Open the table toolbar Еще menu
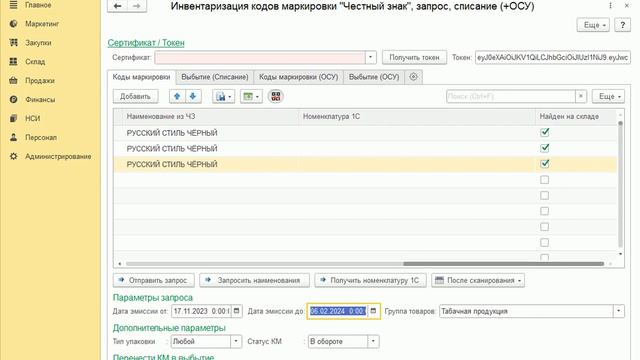Screen dimensions: 640x360 click(609, 96)
